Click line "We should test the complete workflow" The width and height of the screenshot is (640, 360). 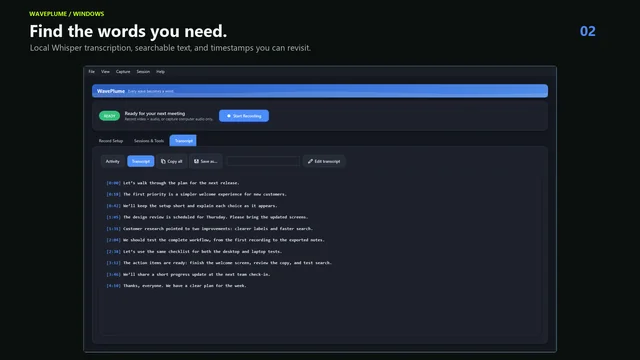[x=224, y=240]
